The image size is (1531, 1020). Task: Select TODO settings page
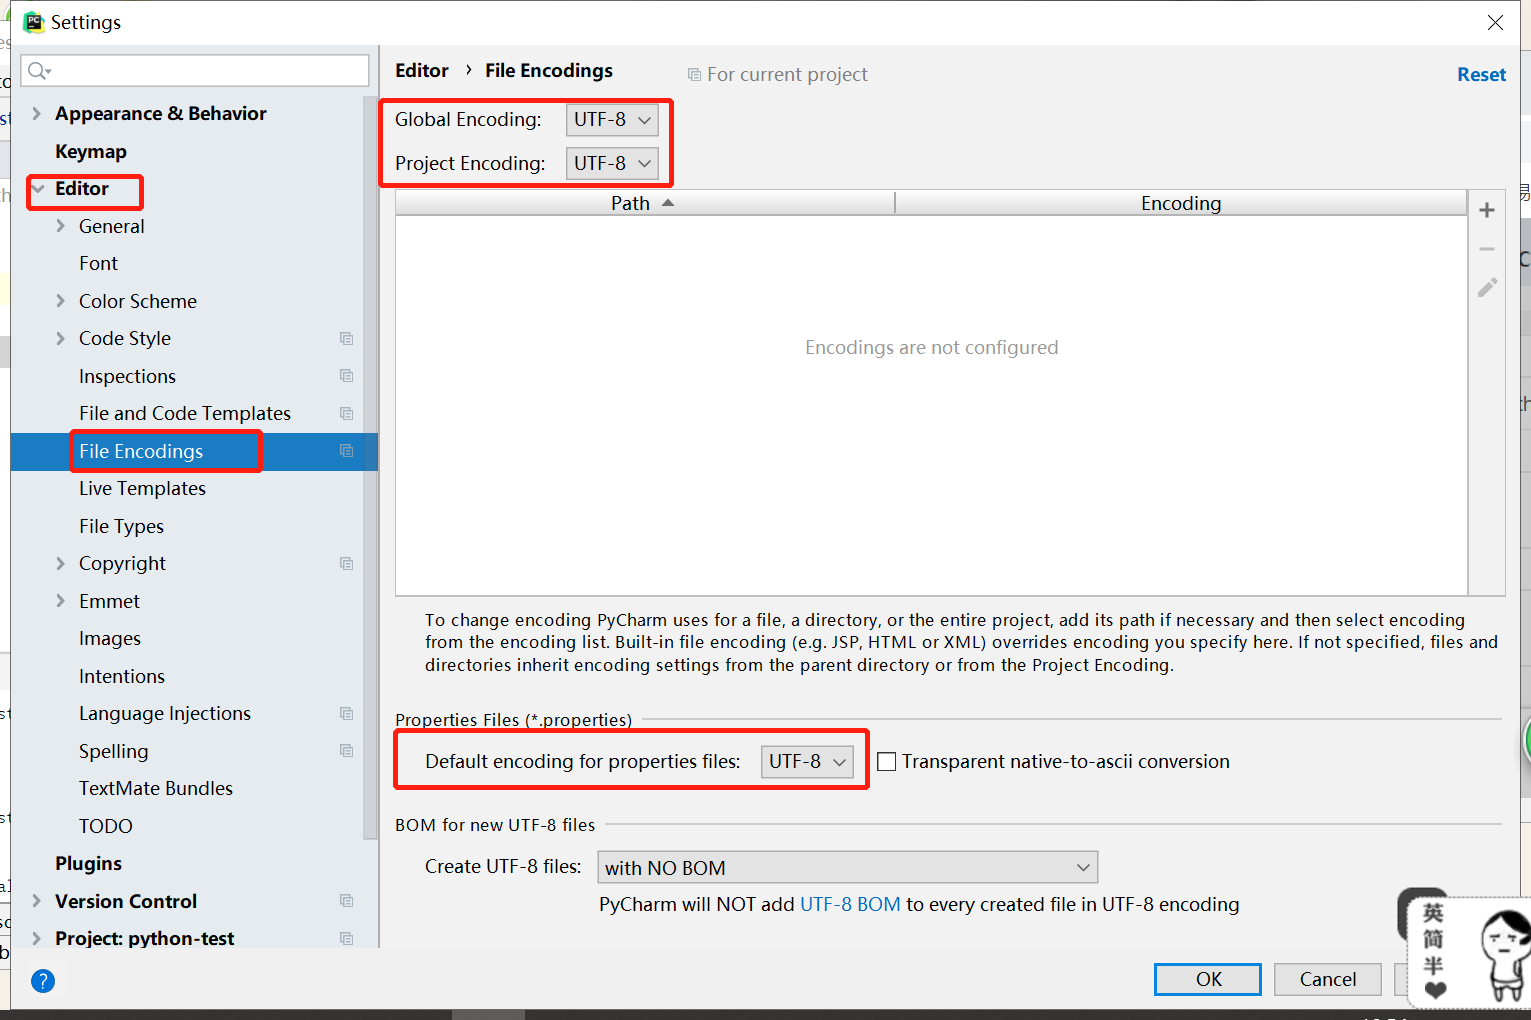click(x=106, y=827)
